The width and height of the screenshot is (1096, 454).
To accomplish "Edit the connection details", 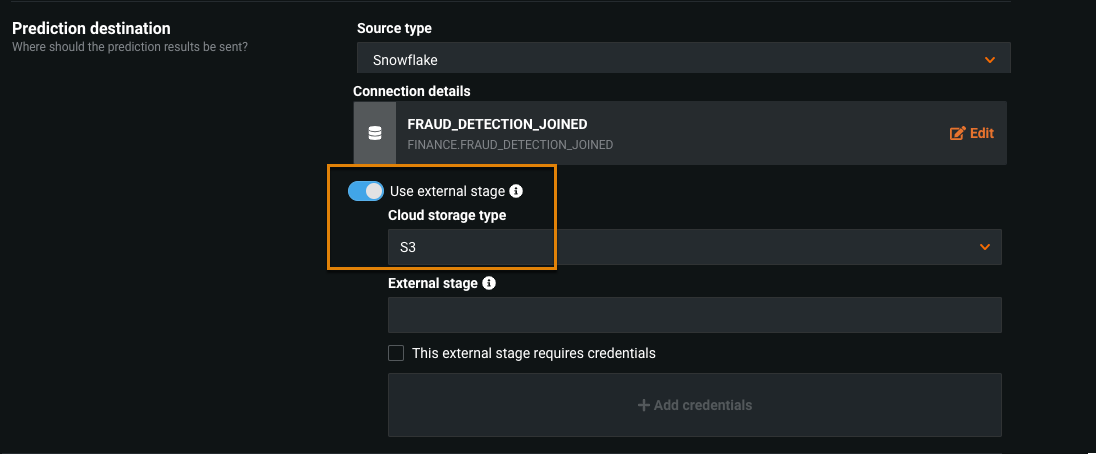I will tap(970, 133).
